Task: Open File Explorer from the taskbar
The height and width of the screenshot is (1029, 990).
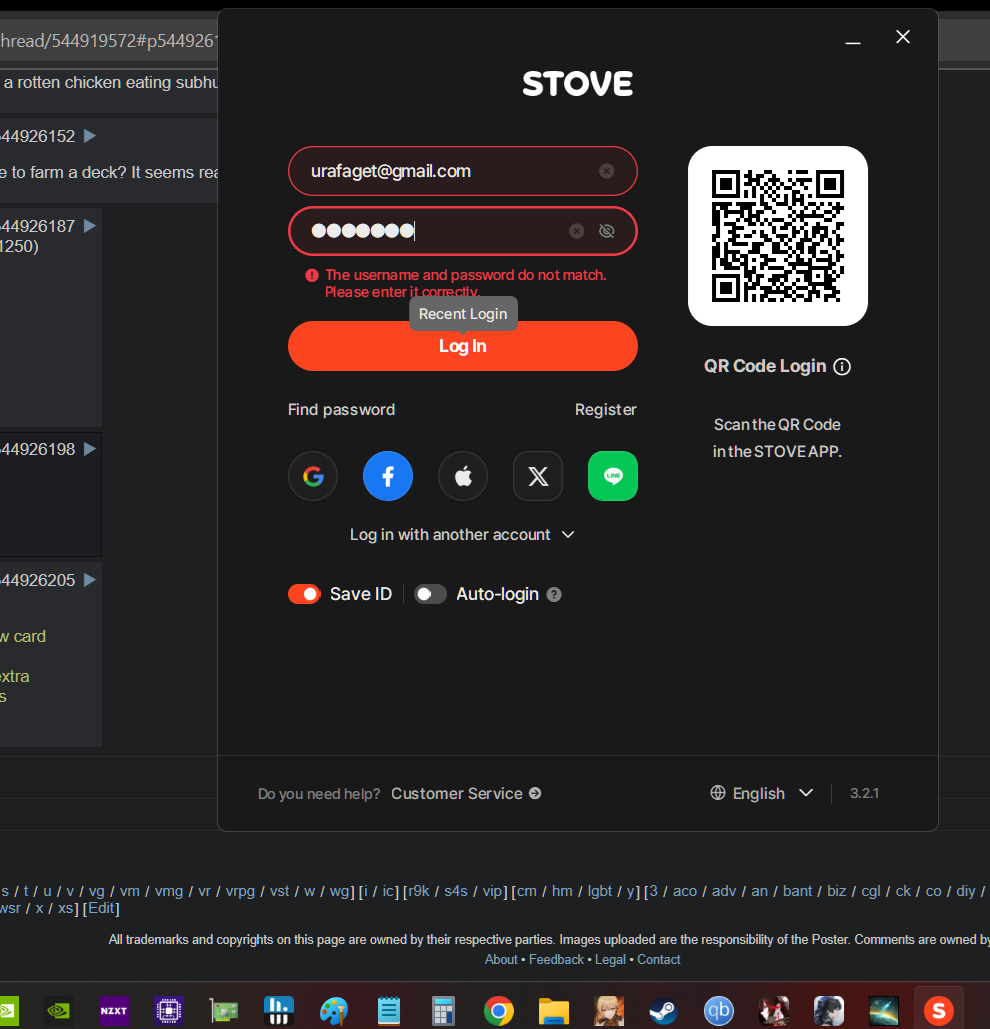Action: [554, 1011]
